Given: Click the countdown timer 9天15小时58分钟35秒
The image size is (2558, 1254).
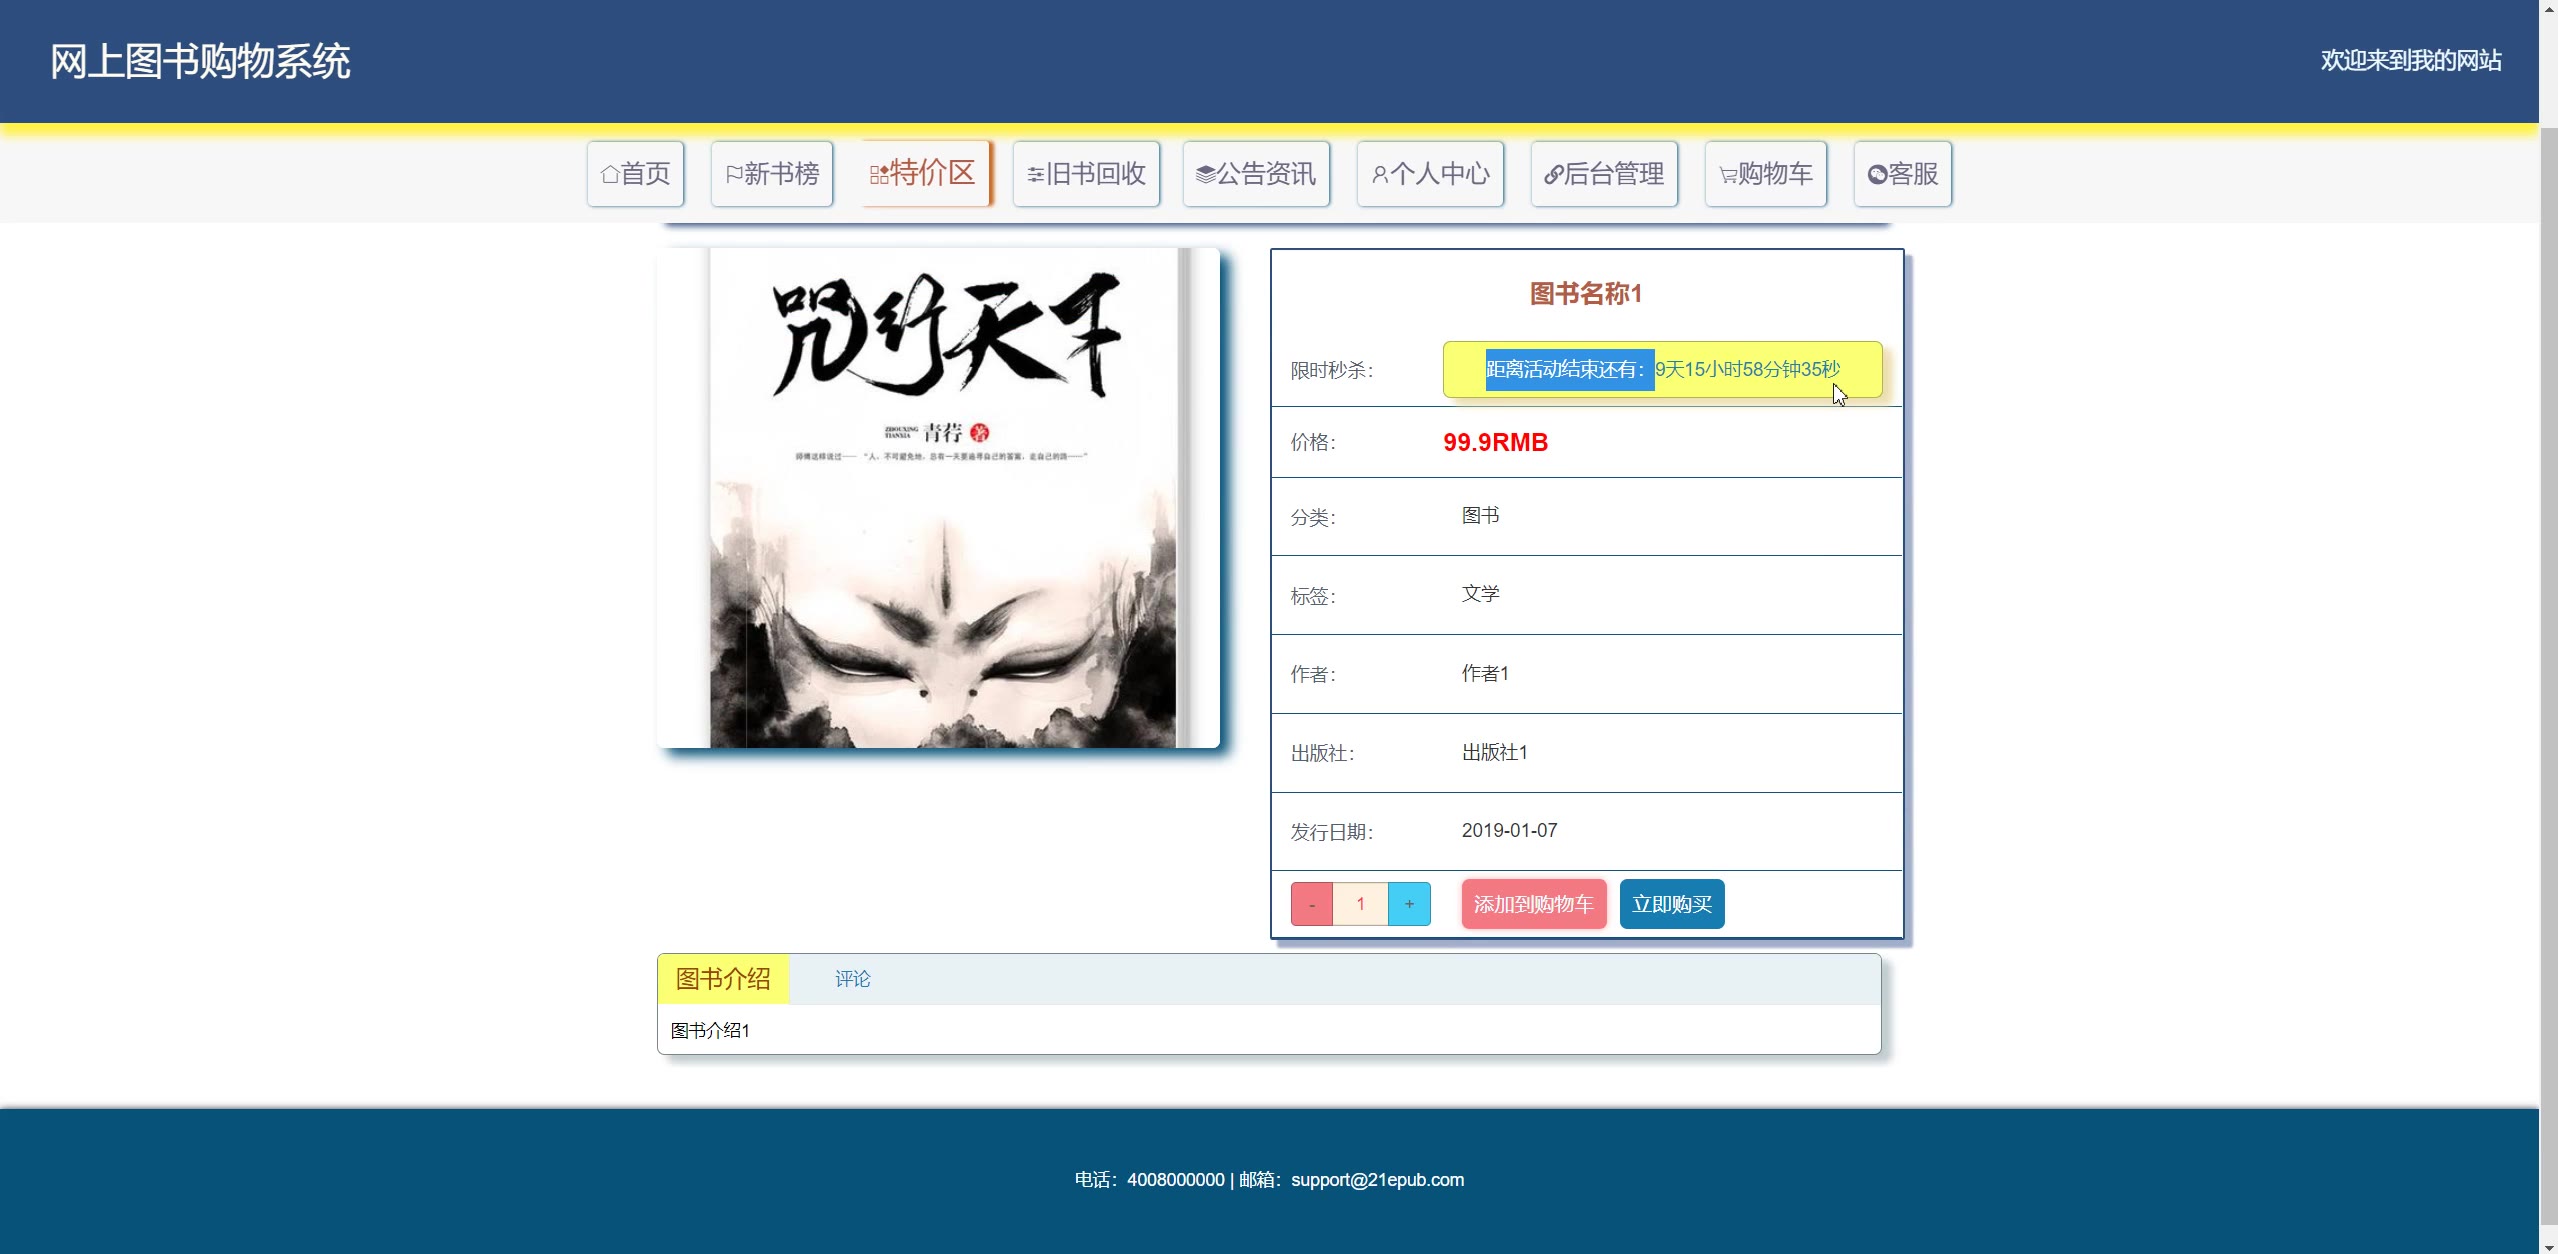Looking at the screenshot, I should coord(1747,369).
